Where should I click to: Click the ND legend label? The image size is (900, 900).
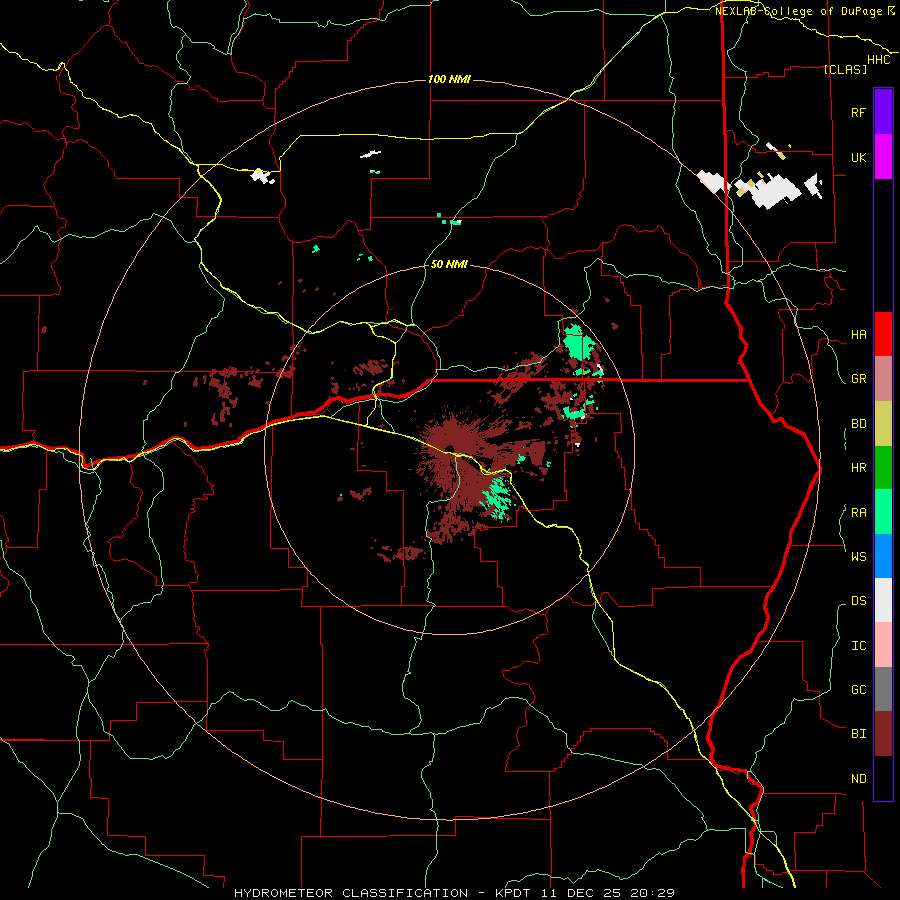(858, 778)
